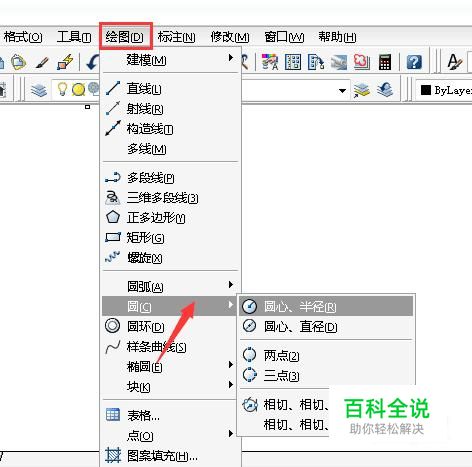The width and height of the screenshot is (472, 467).
Task: Click the undo arrow icon
Action: (x=93, y=62)
